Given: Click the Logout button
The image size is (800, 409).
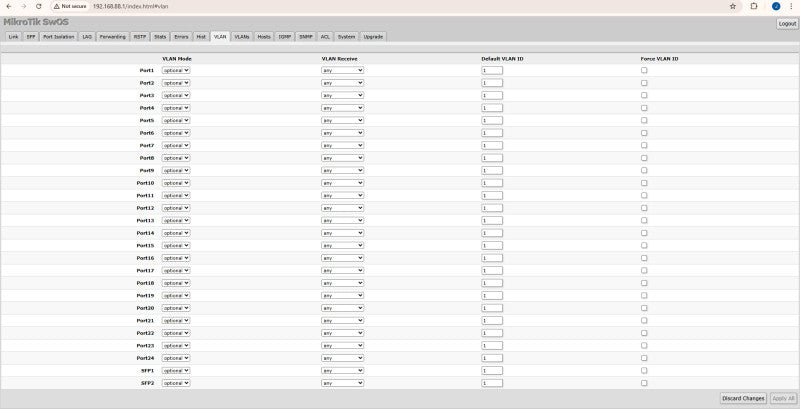Looking at the screenshot, I should (787, 24).
